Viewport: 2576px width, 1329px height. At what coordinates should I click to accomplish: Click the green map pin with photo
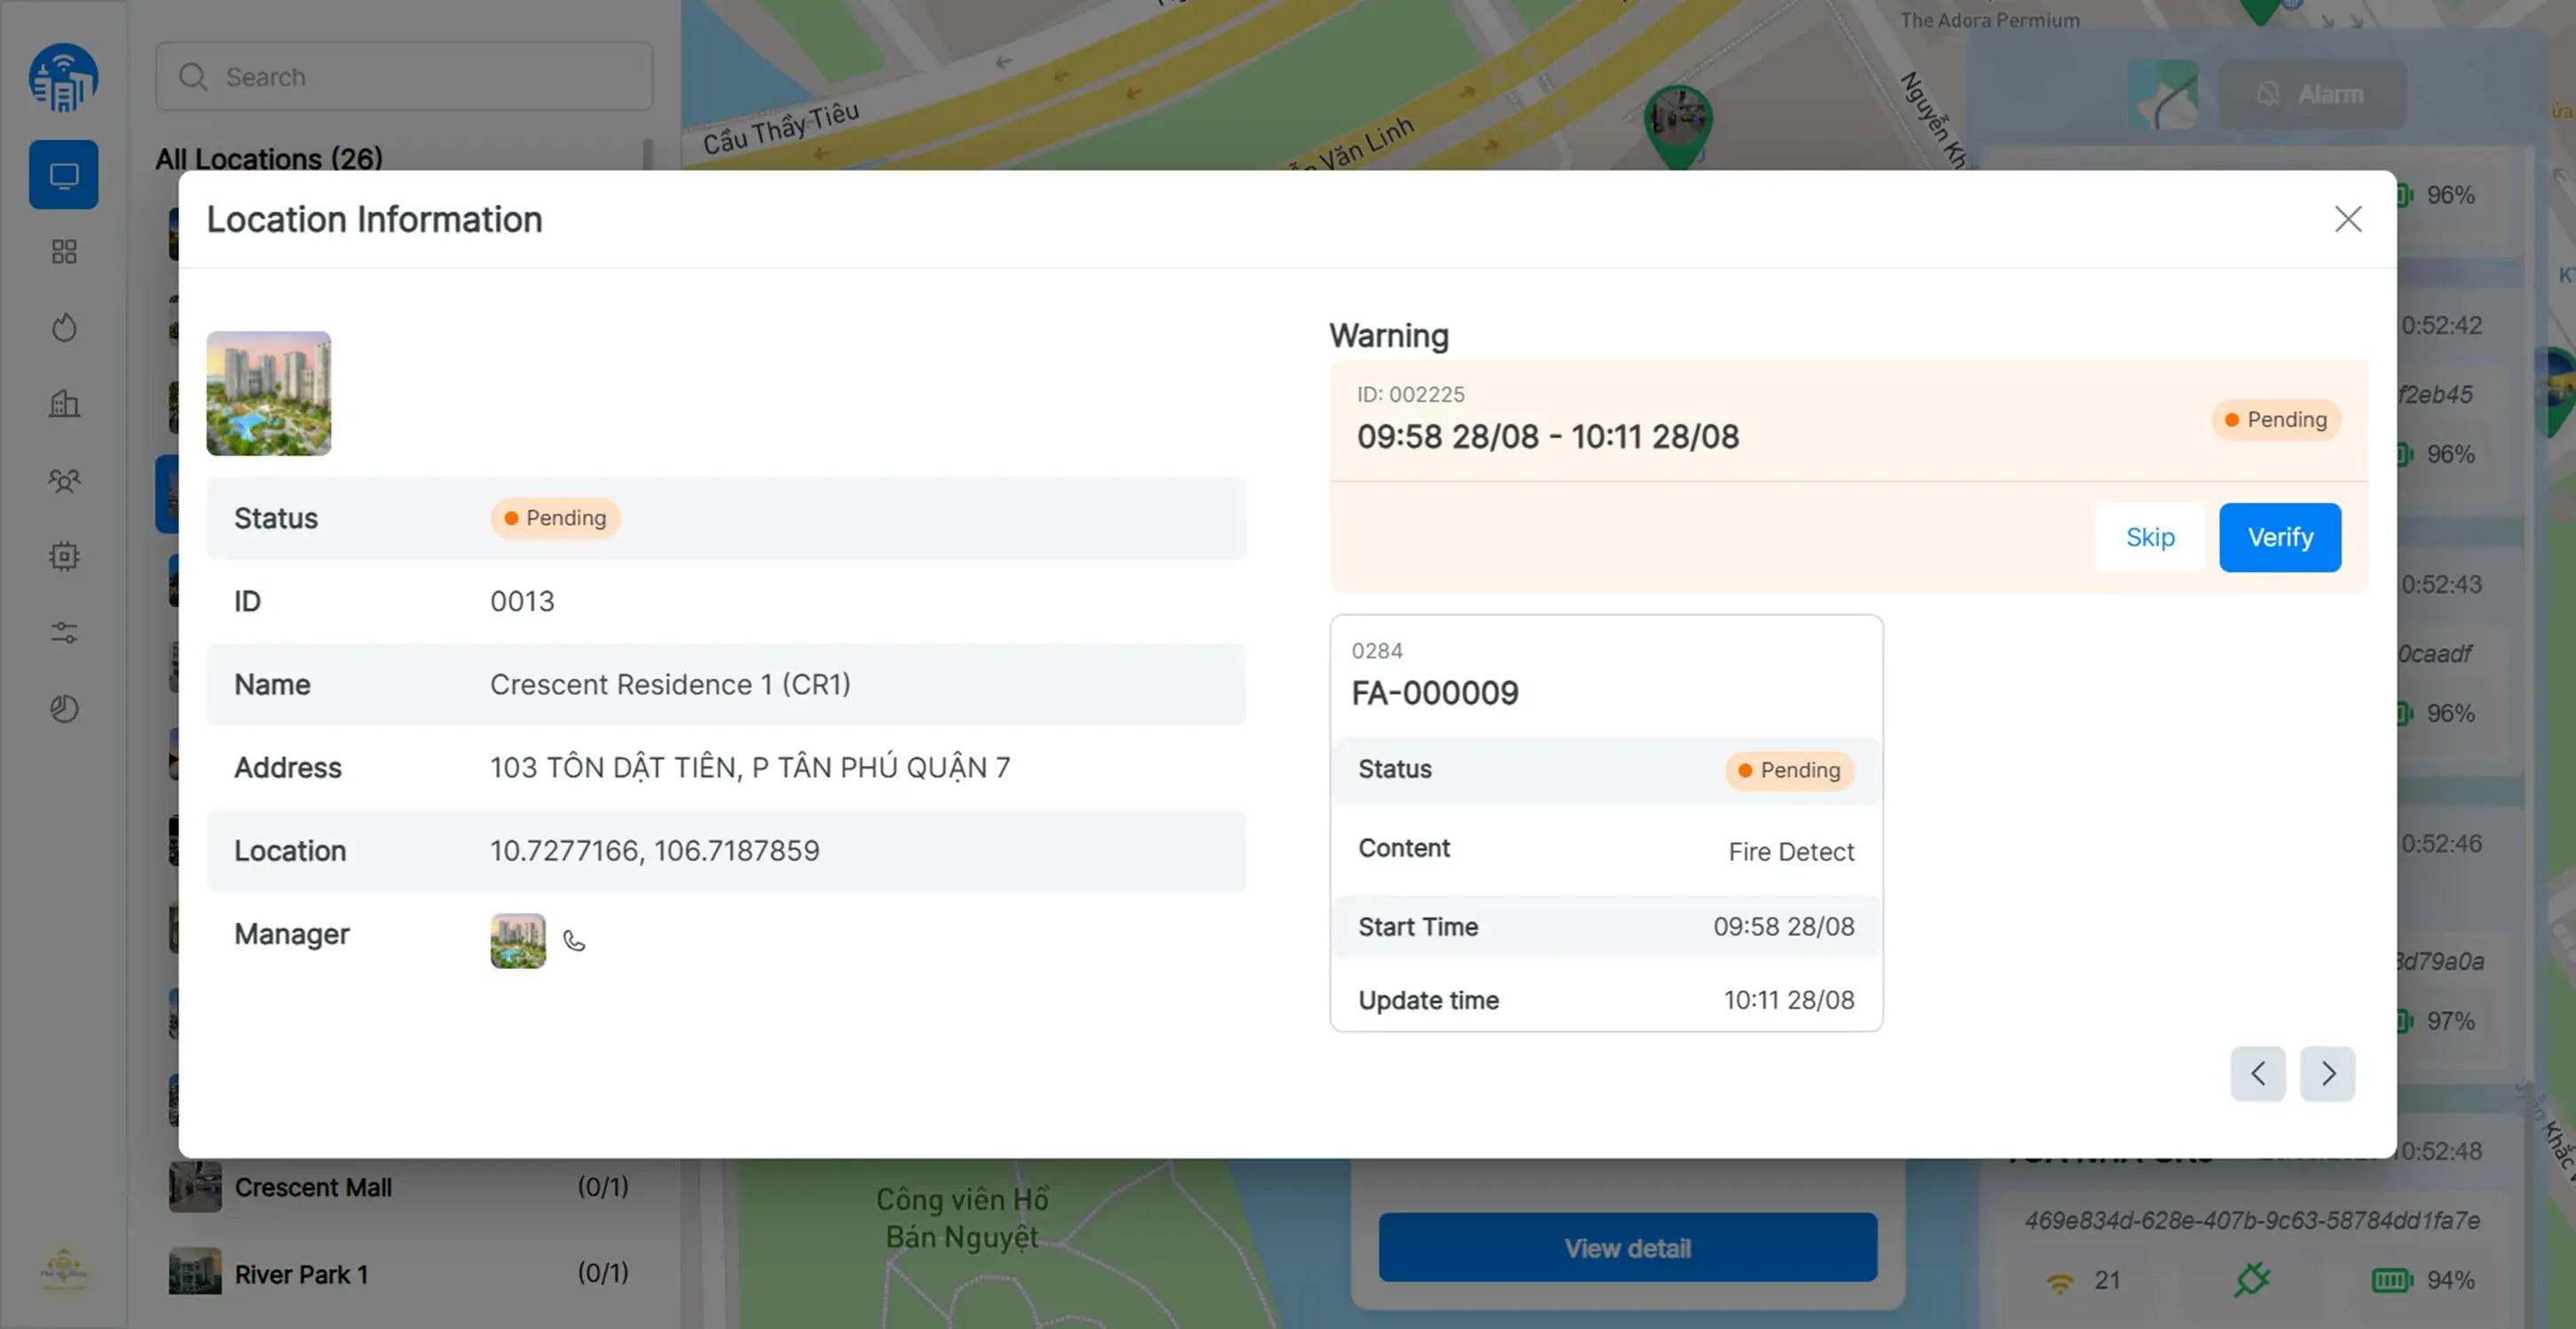[1677, 127]
